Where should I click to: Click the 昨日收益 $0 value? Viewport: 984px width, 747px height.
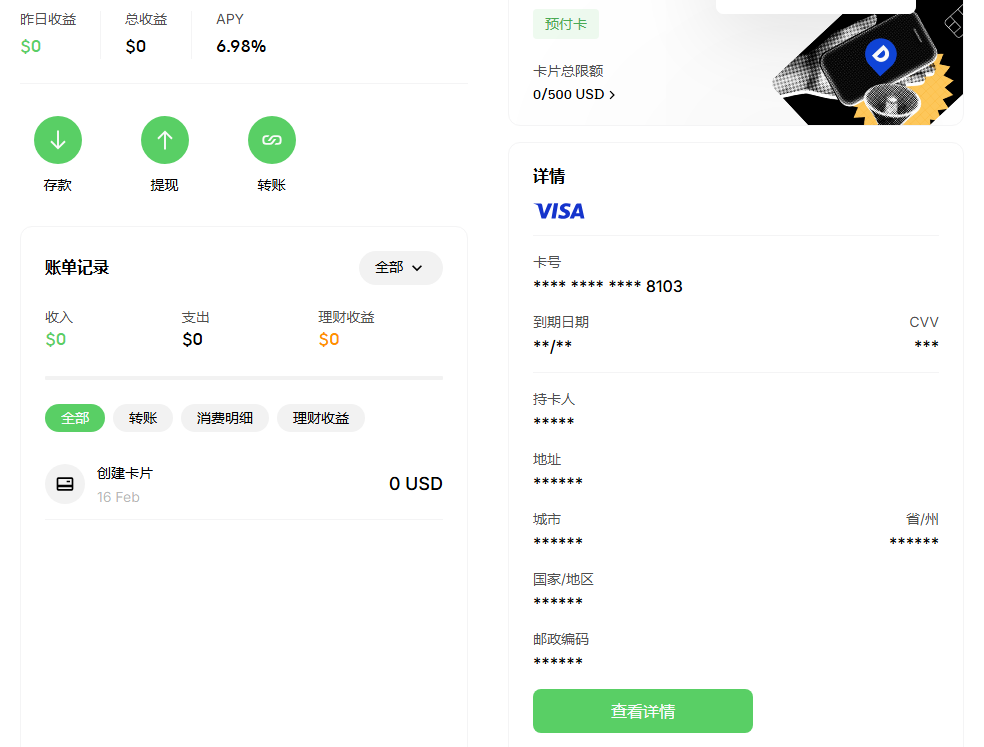click(31, 46)
